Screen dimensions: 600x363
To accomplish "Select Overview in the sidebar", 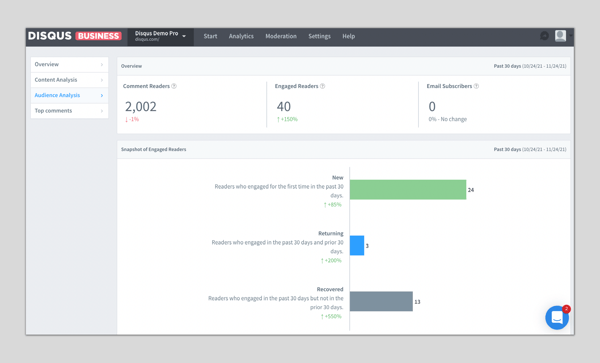I will tap(69, 64).
